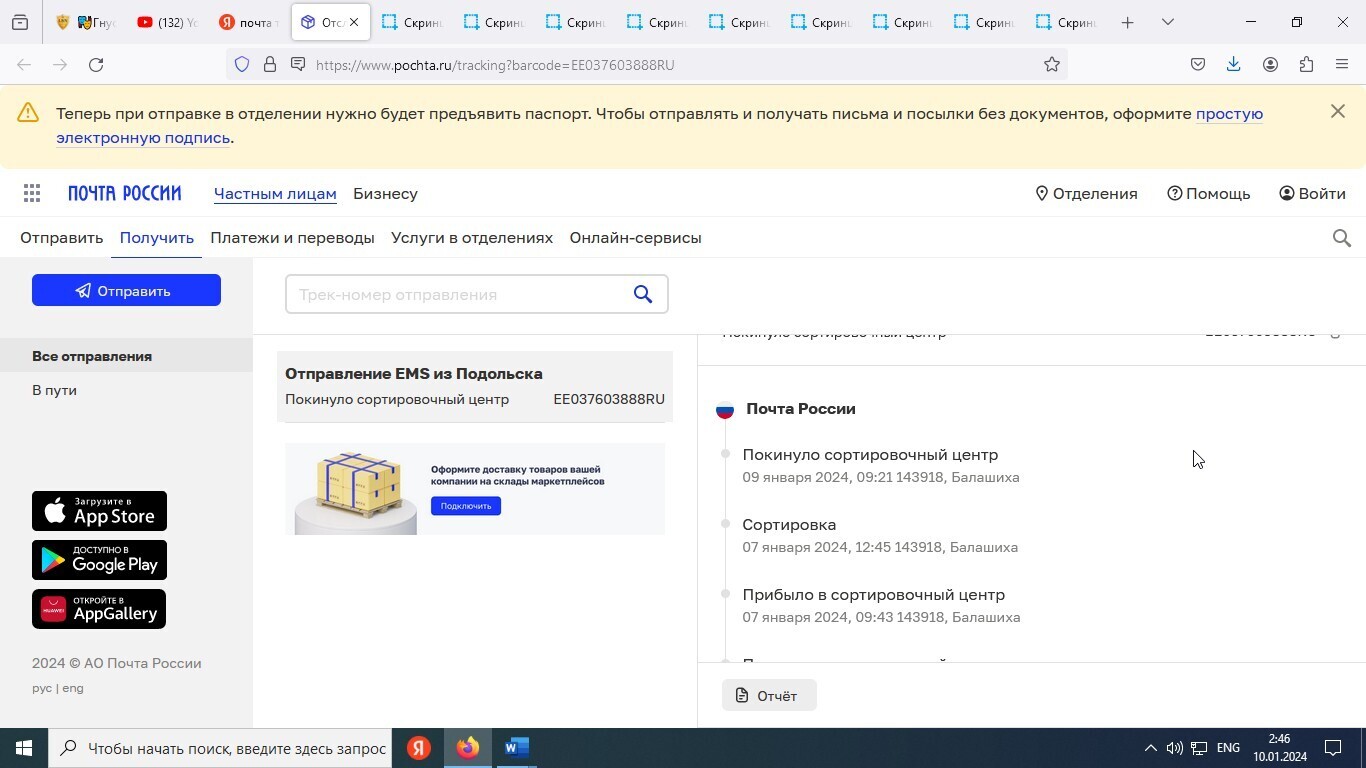The height and width of the screenshot is (768, 1366).
Task: Expand the list of all browser tabs
Action: [1167, 22]
